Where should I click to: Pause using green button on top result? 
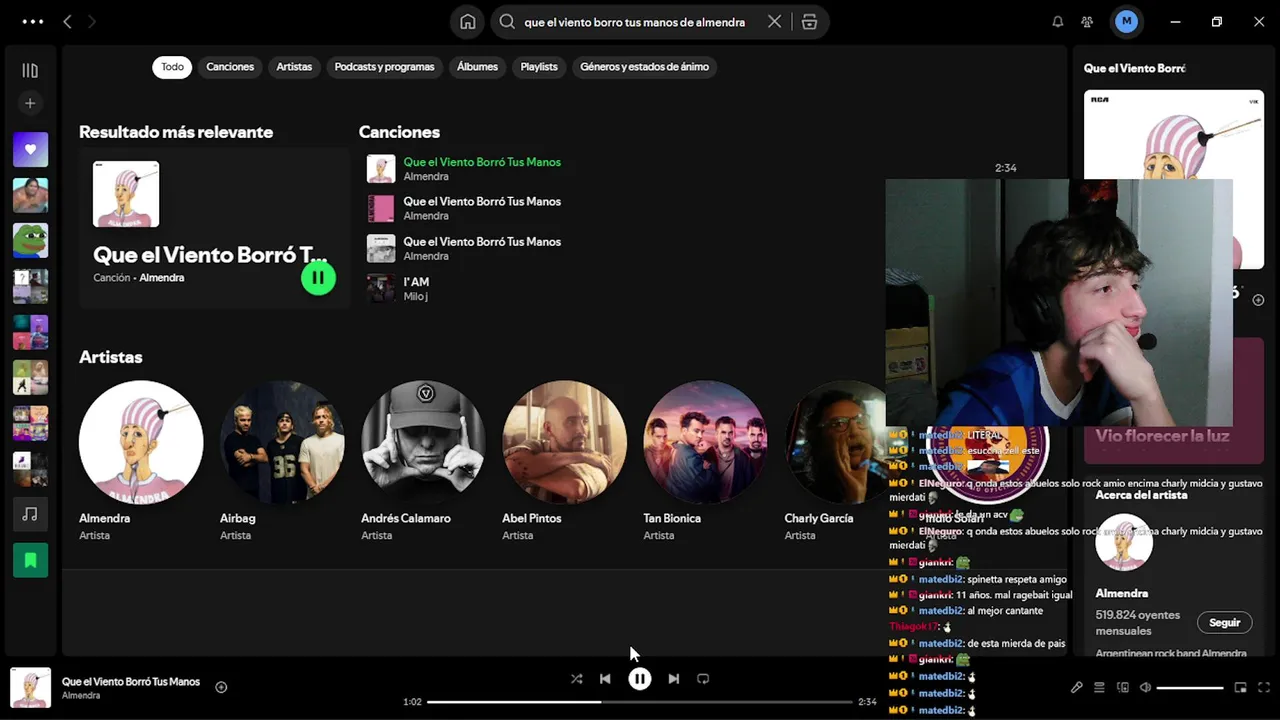pos(318,277)
